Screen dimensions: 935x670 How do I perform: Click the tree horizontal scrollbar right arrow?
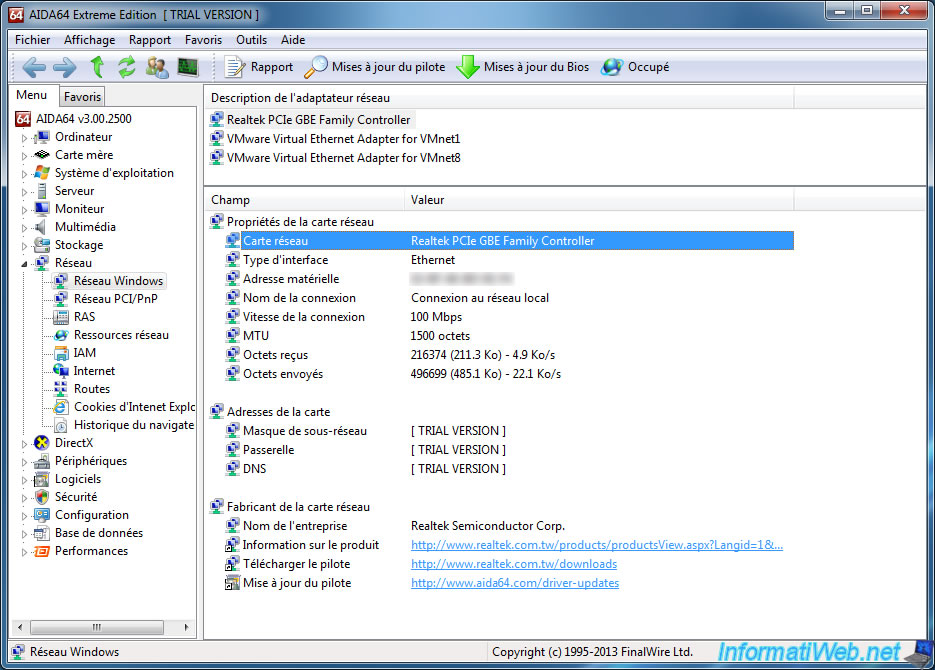(187, 627)
